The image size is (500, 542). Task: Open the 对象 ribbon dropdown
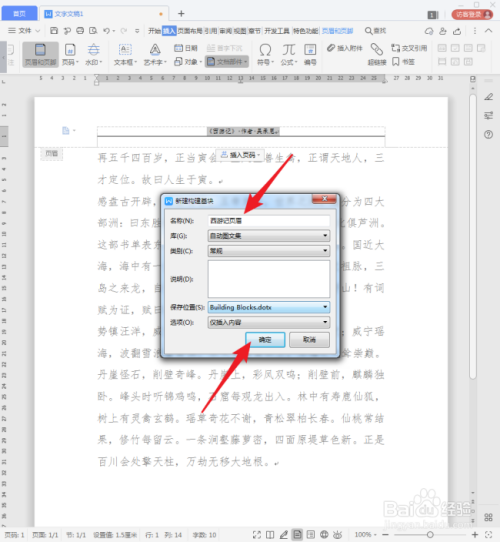(188, 62)
